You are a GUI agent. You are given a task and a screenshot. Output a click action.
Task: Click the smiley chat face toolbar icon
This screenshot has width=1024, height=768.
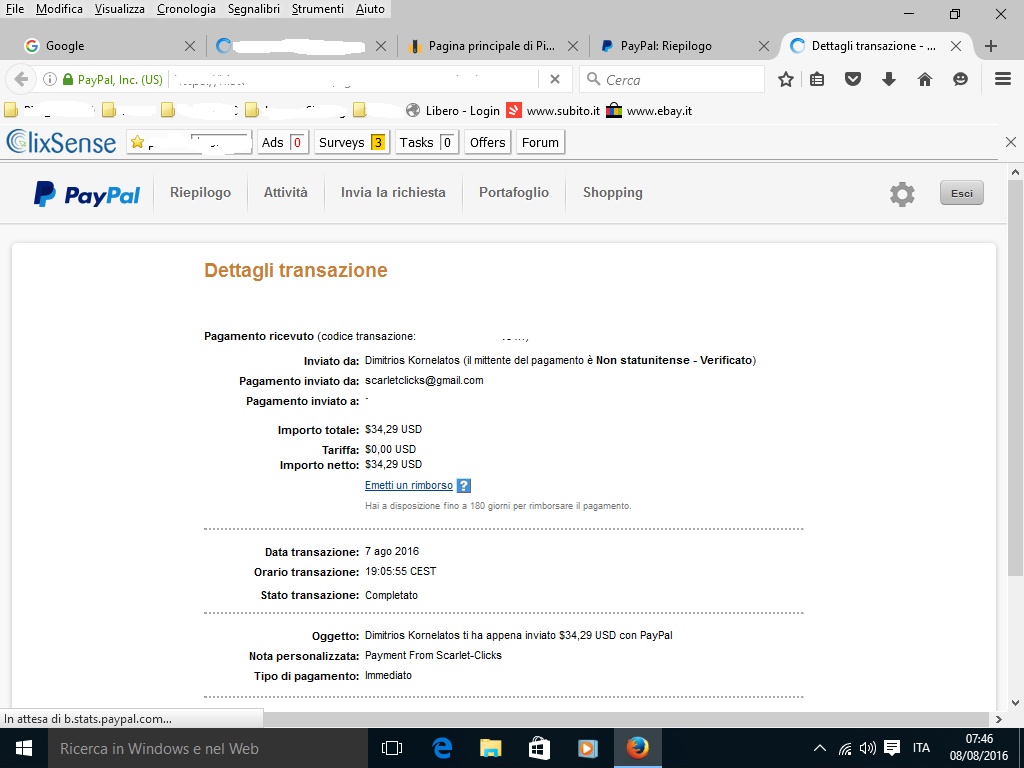pyautogui.click(x=960, y=80)
